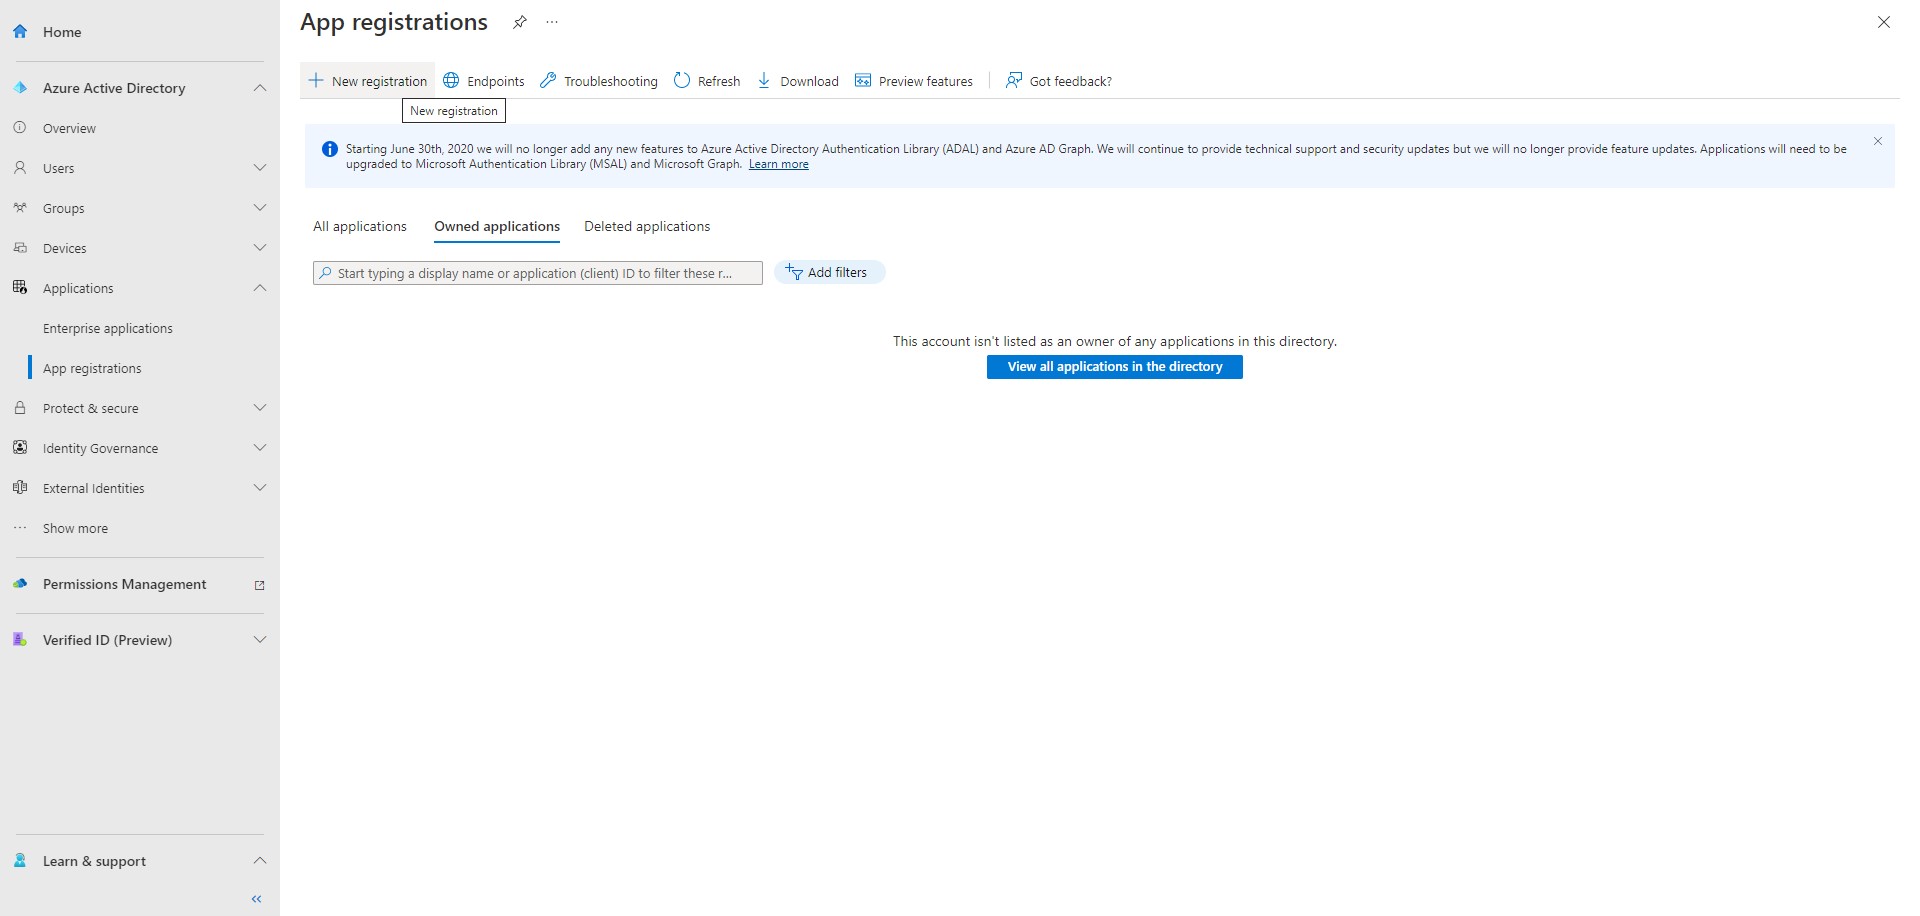Screen dimensions: 1920x916
Task: Refresh the app registrations list
Action: pos(706,80)
